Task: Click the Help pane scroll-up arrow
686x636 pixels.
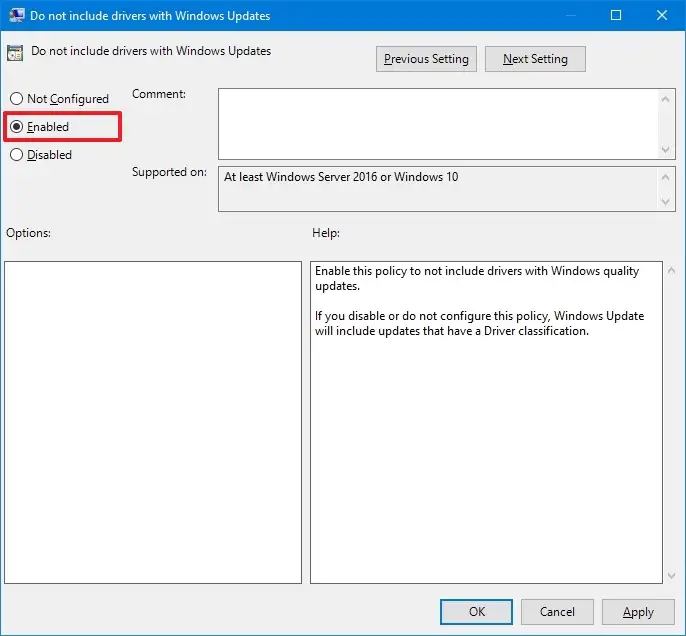Action: click(672, 271)
